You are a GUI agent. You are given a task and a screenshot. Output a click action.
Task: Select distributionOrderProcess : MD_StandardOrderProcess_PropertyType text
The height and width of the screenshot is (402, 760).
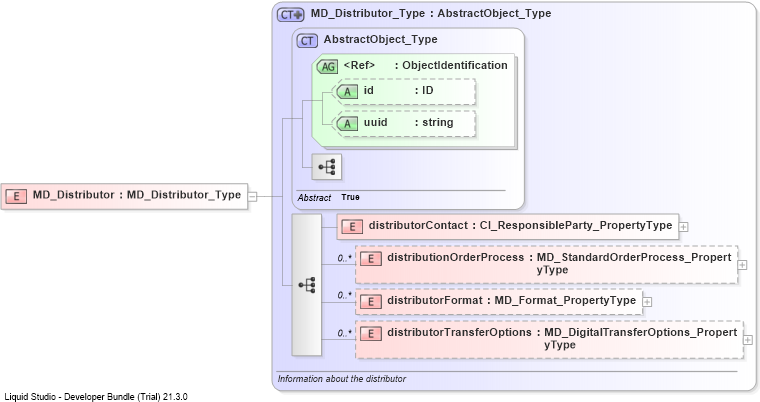click(x=559, y=264)
